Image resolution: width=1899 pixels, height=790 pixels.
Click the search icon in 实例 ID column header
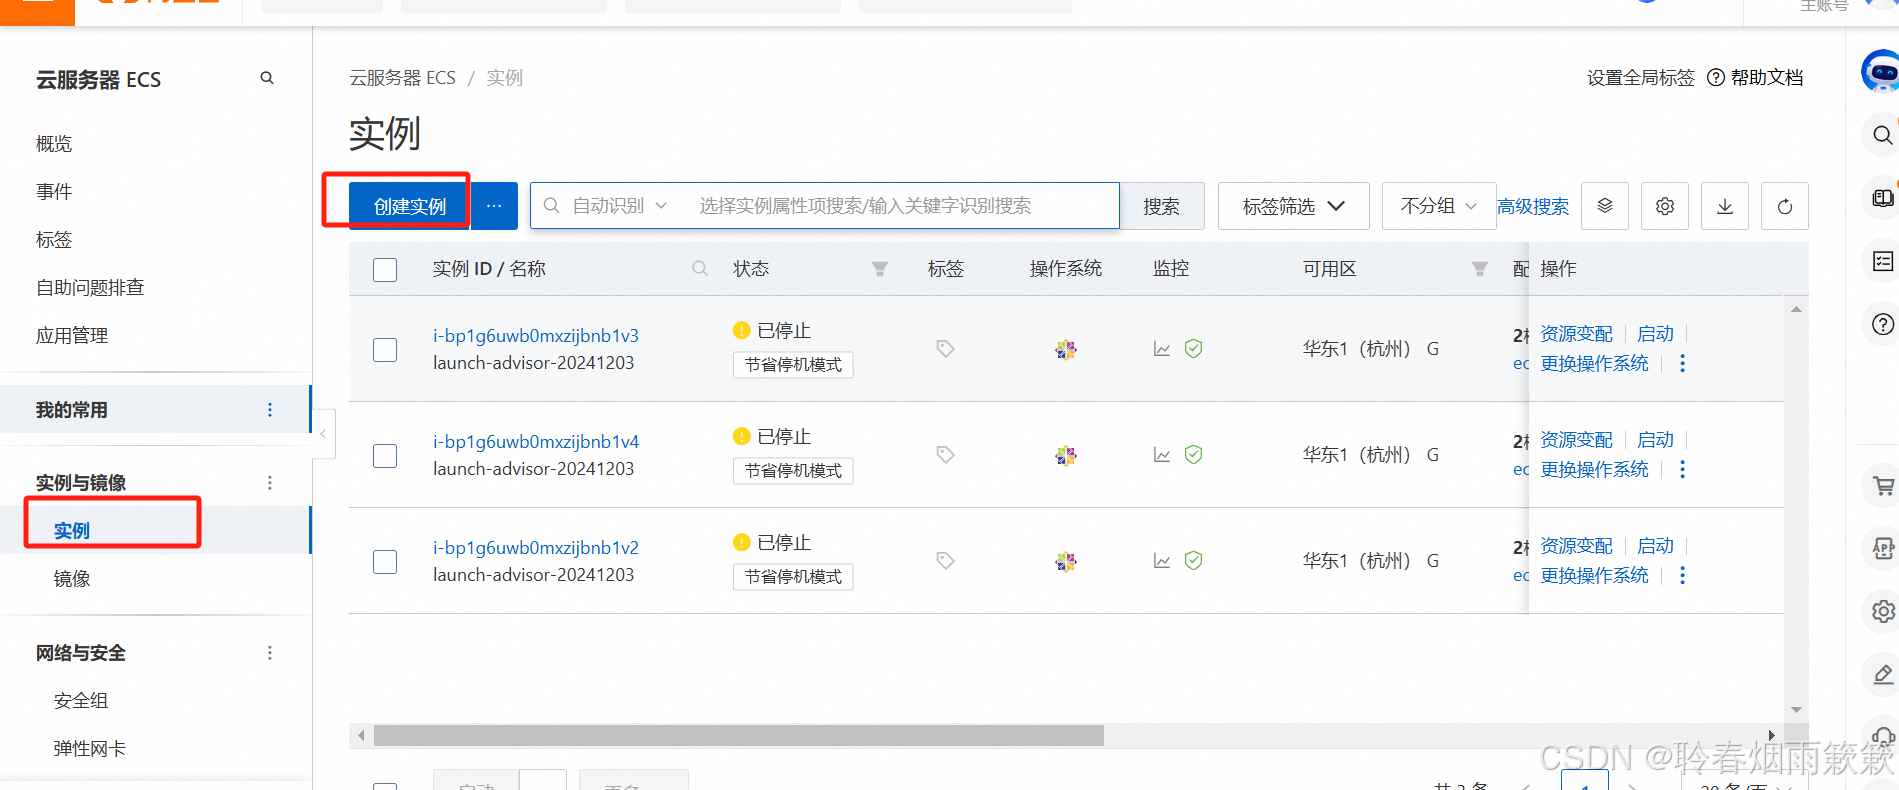click(700, 268)
